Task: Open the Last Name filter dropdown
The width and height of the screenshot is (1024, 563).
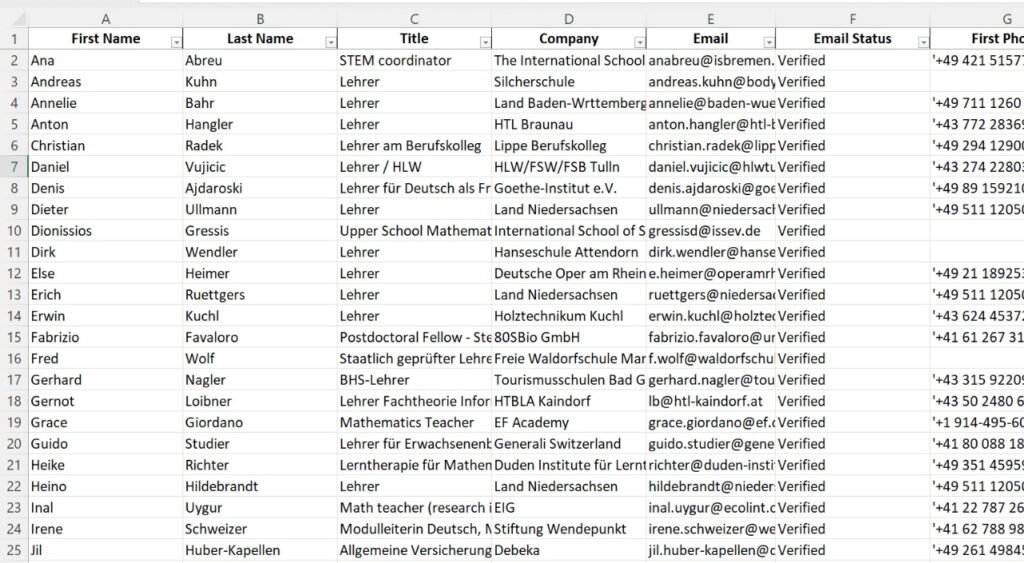Action: pyautogui.click(x=331, y=41)
